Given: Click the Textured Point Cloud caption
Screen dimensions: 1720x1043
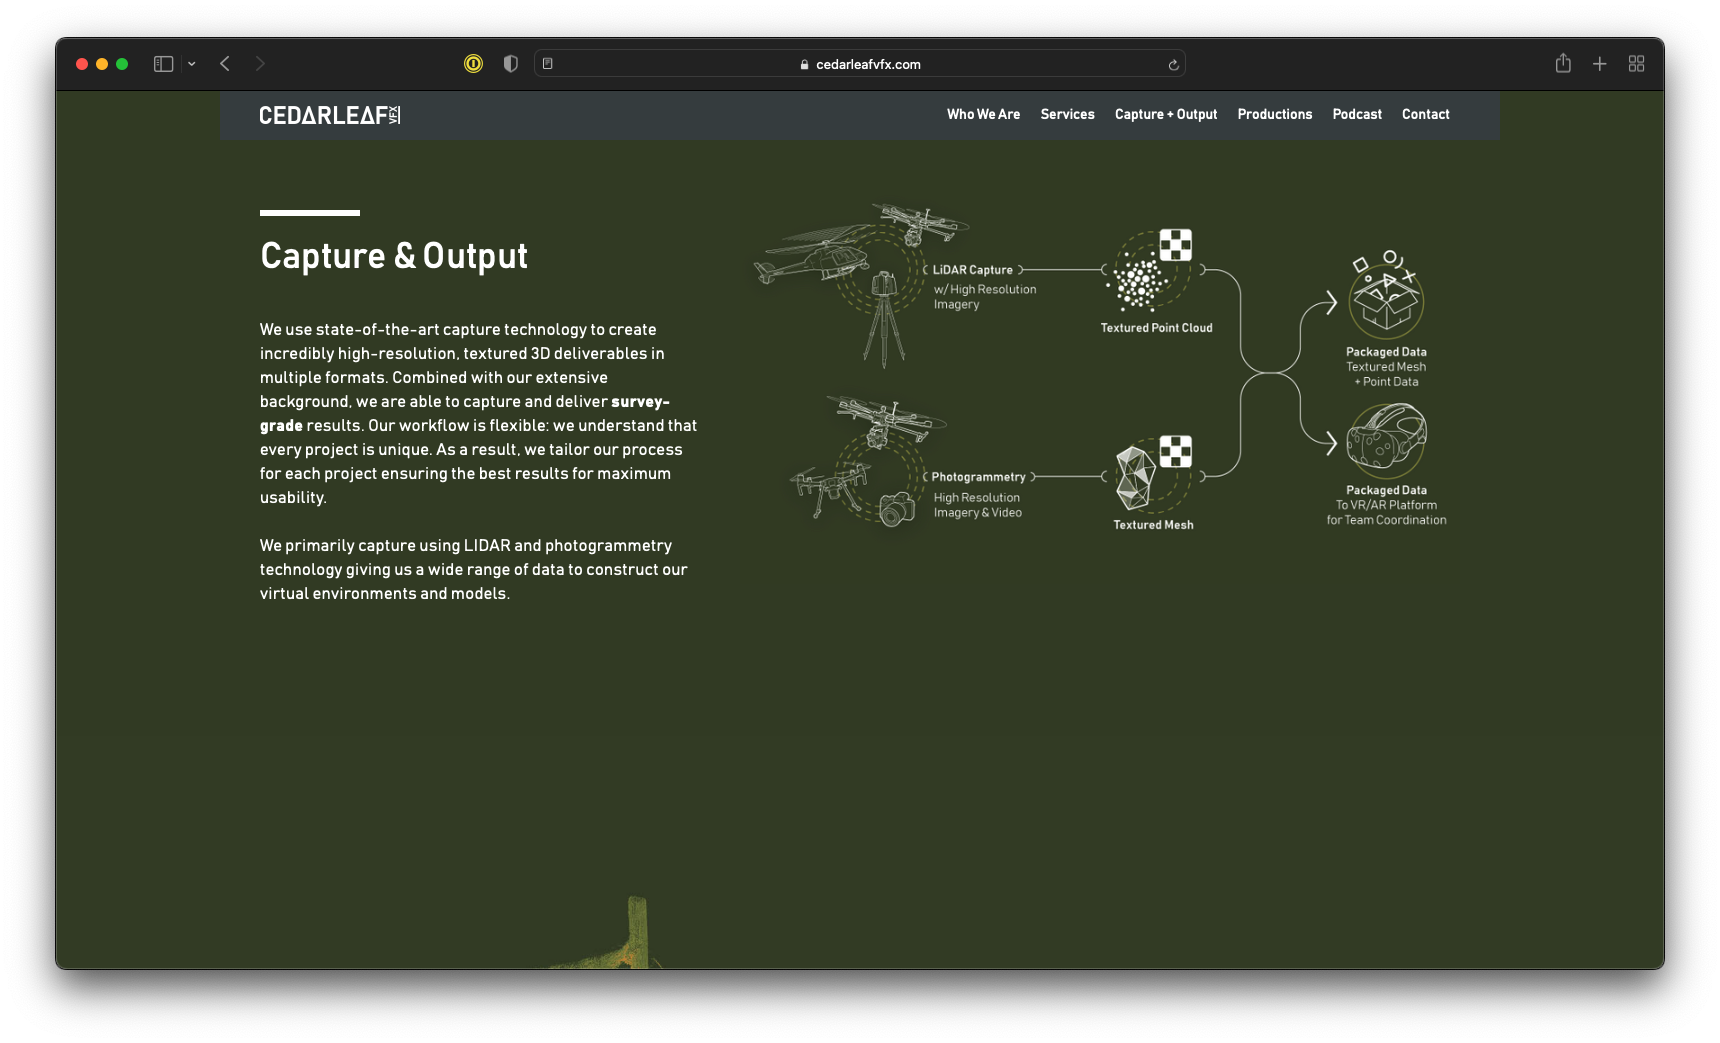Looking at the screenshot, I should tap(1156, 328).
